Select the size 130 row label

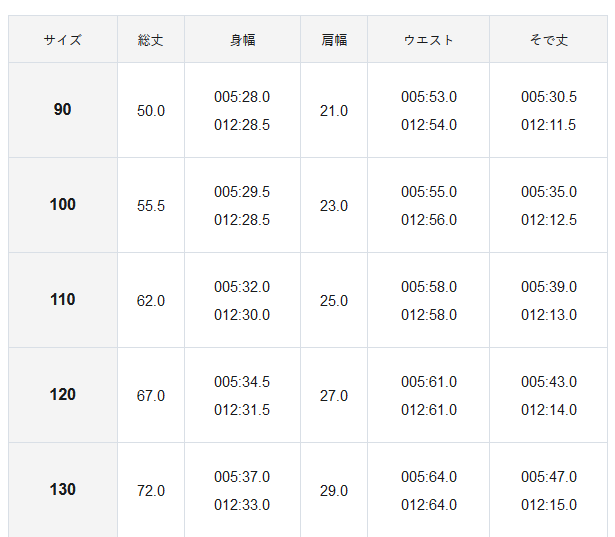[63, 489]
